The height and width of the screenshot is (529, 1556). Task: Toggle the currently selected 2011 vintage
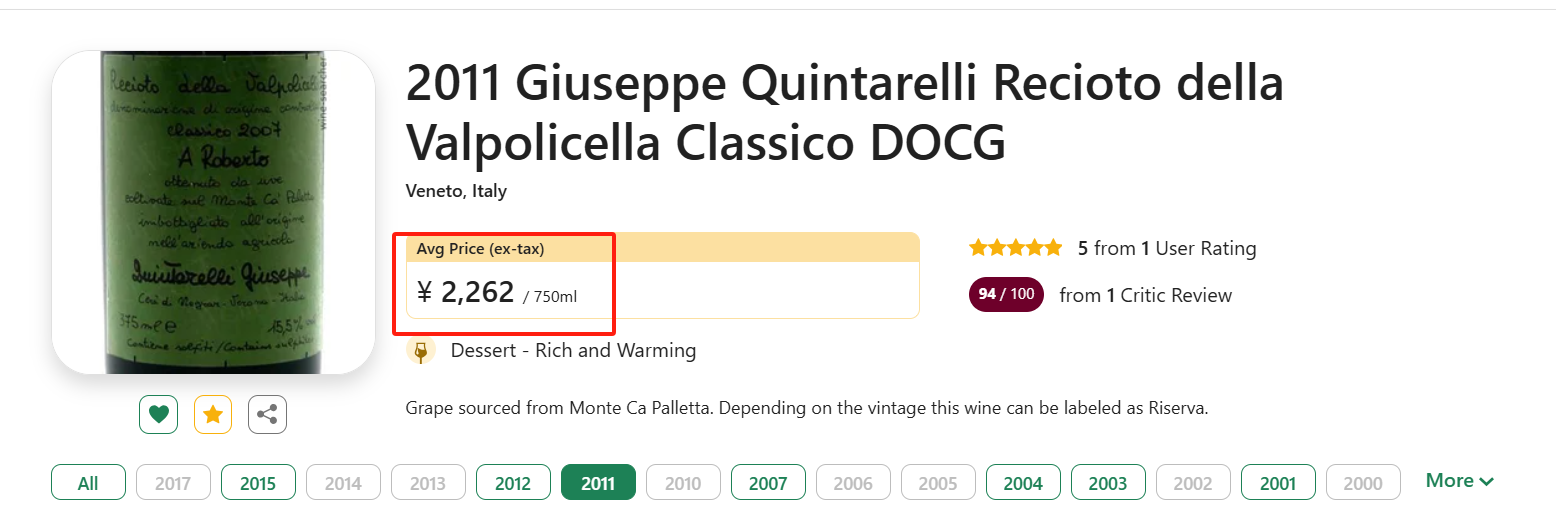click(x=598, y=483)
